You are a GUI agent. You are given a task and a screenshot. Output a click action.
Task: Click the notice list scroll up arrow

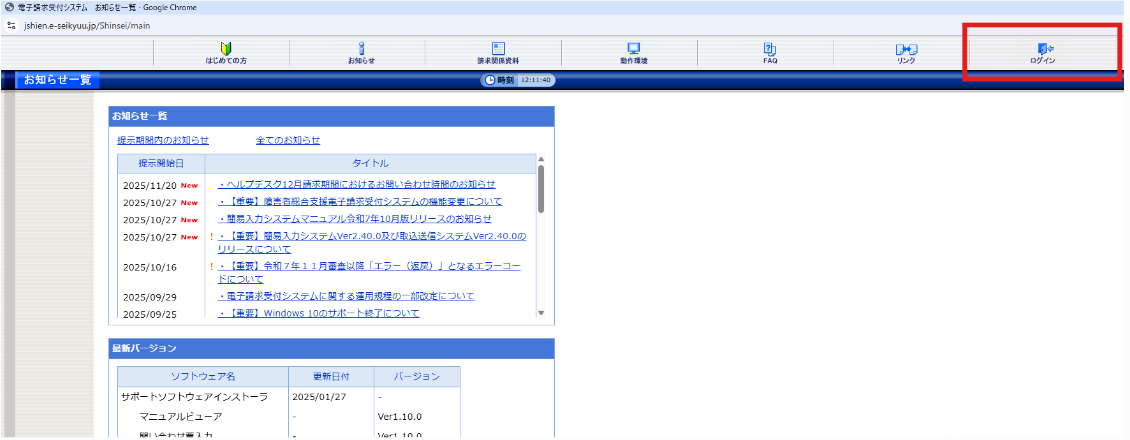tap(541, 159)
